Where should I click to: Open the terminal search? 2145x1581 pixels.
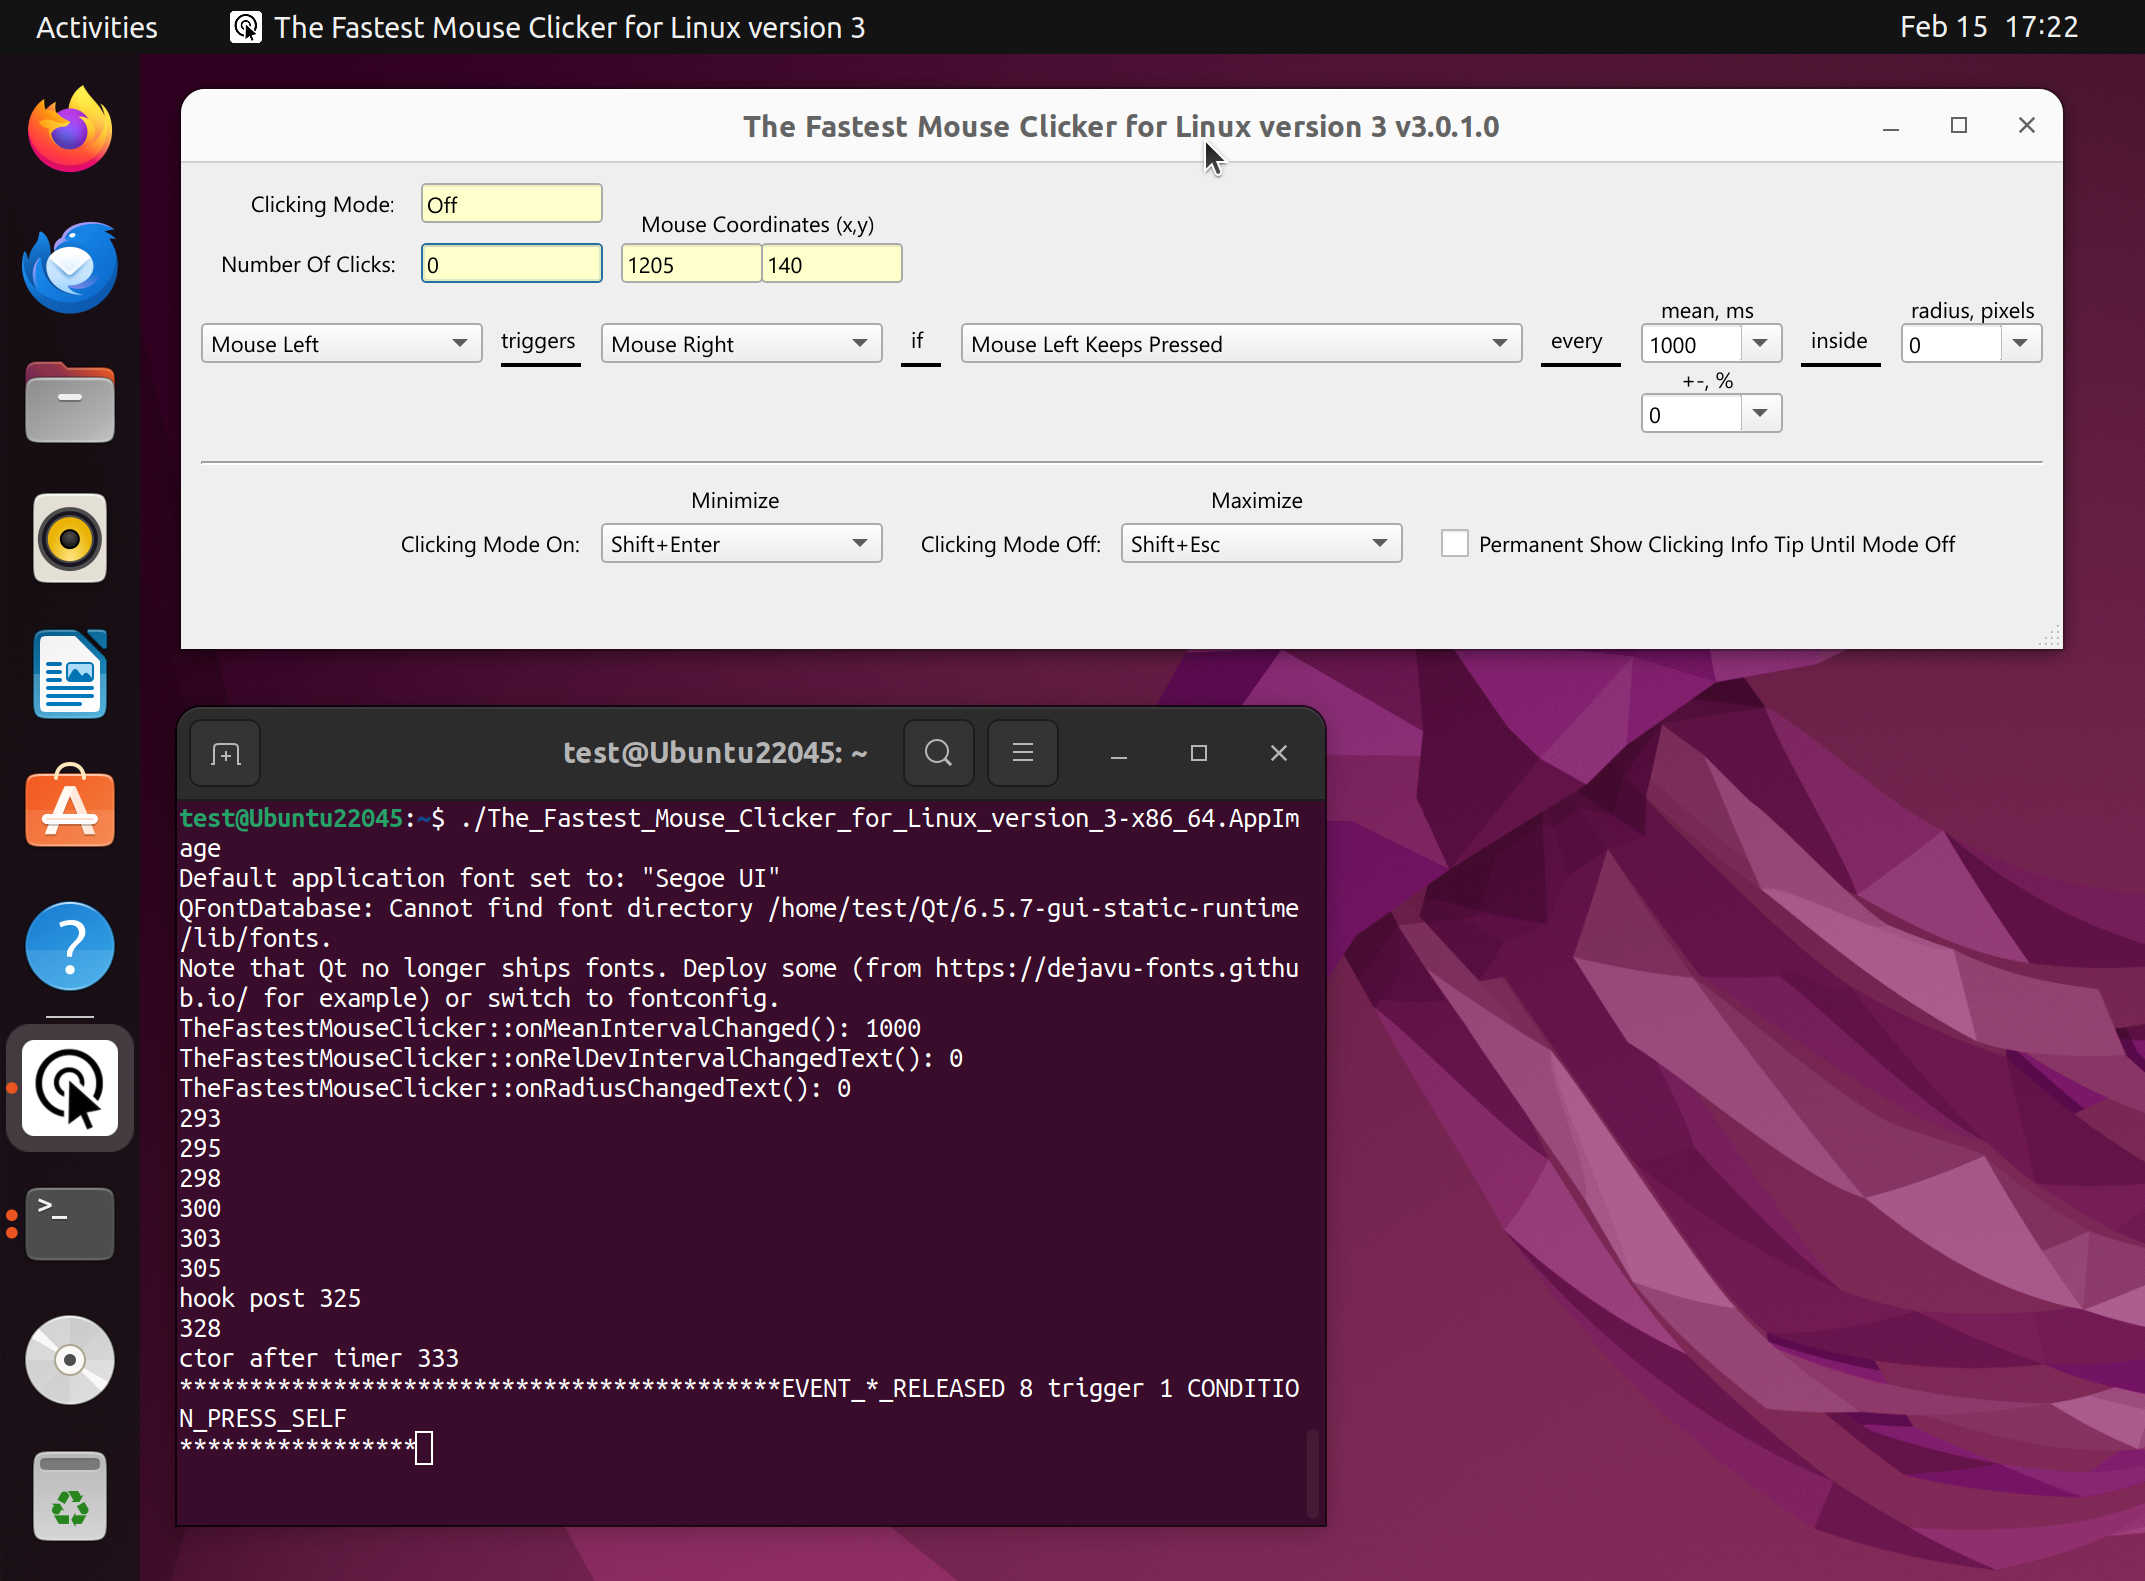click(938, 753)
